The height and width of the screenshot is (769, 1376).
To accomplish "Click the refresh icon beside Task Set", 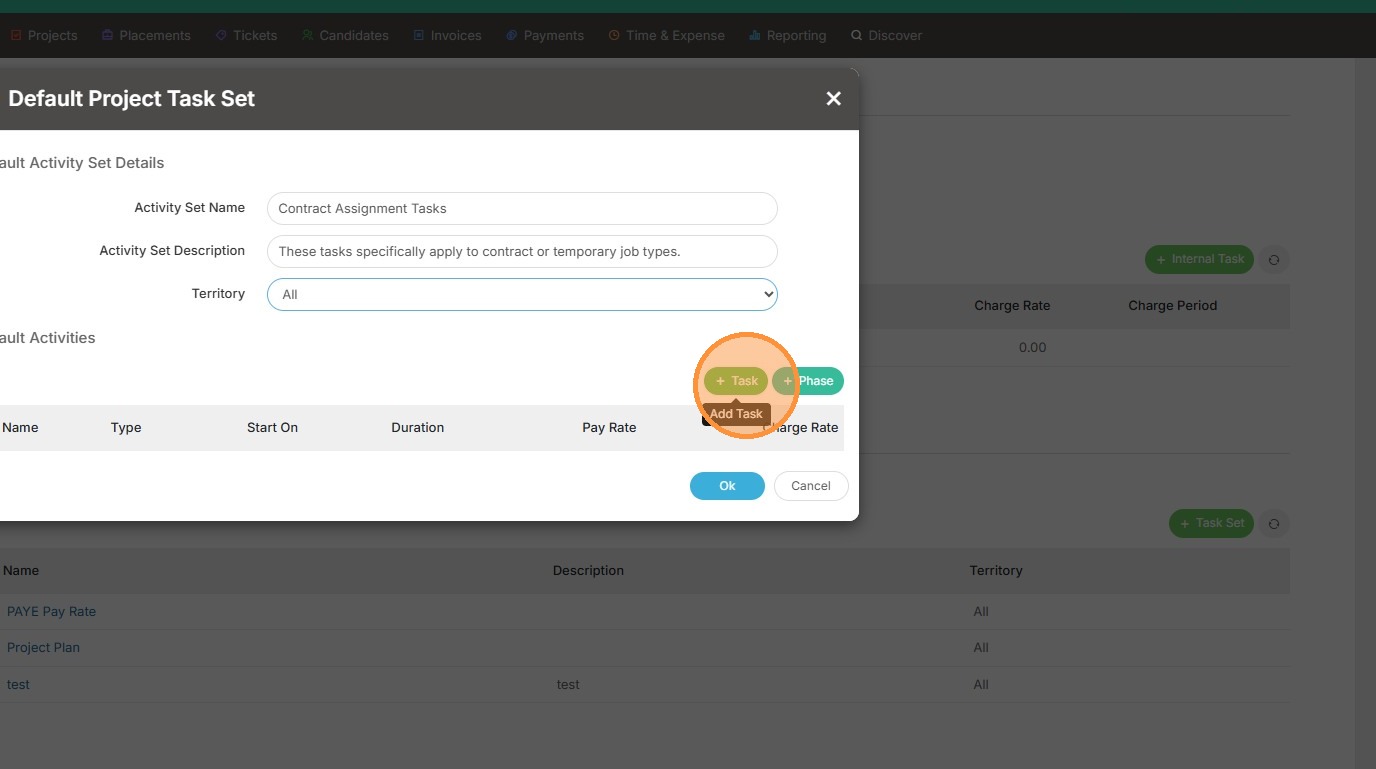I will [x=1274, y=523].
